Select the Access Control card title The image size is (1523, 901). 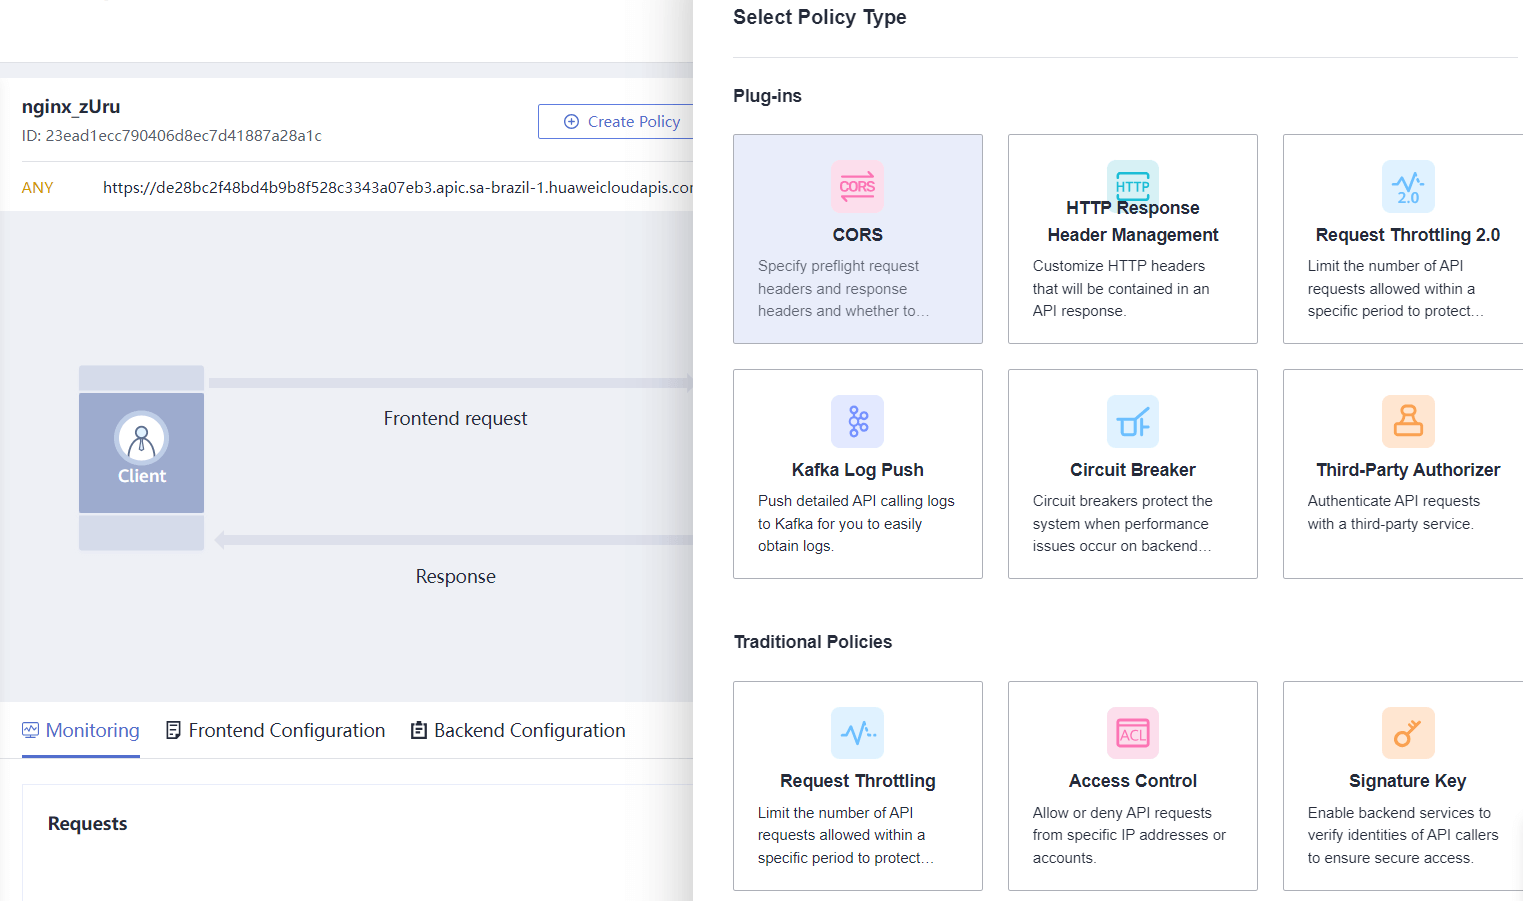coord(1132,781)
